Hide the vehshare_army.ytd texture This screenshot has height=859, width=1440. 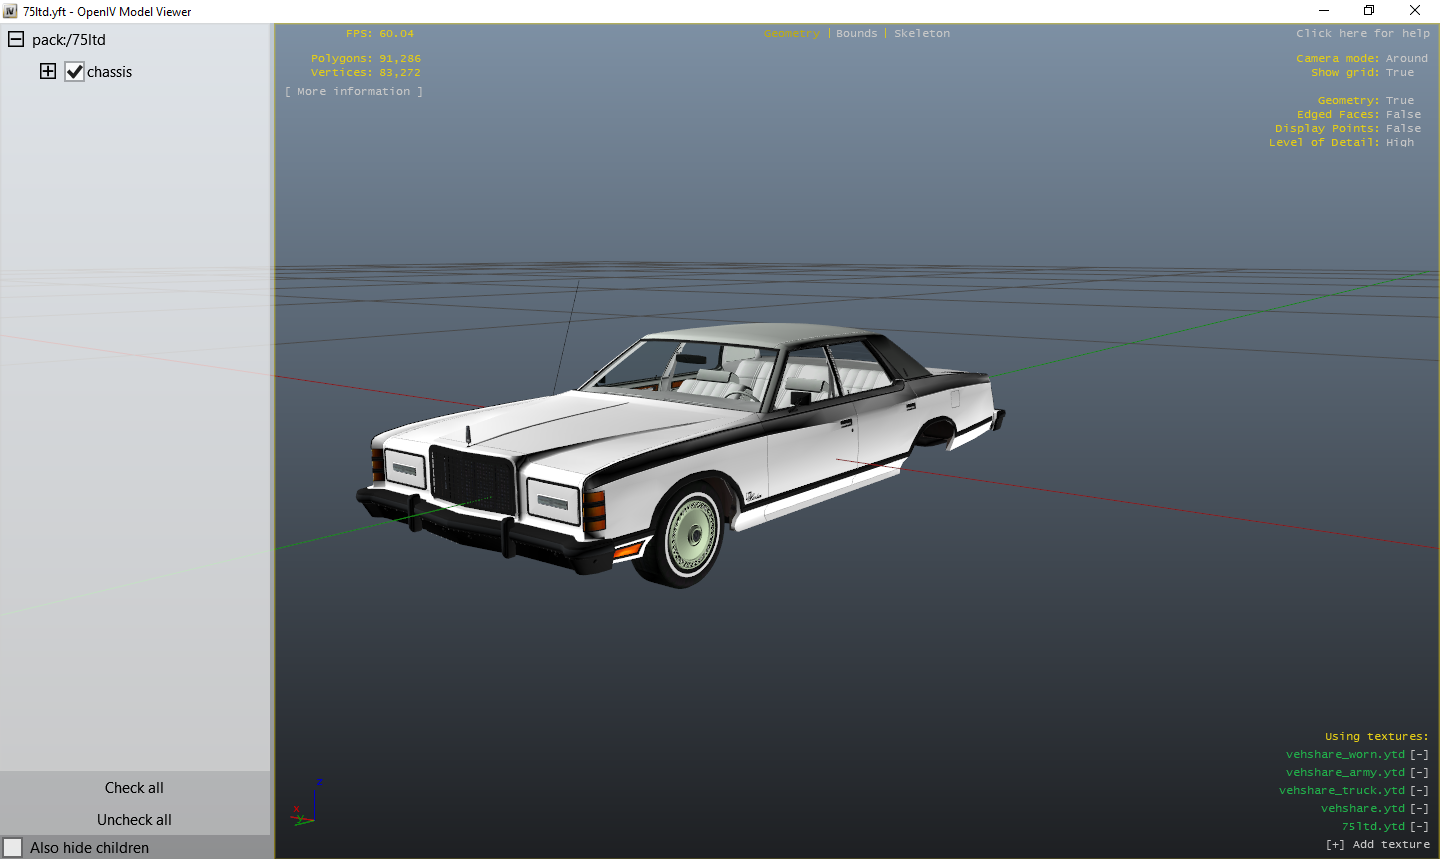click(1419, 772)
